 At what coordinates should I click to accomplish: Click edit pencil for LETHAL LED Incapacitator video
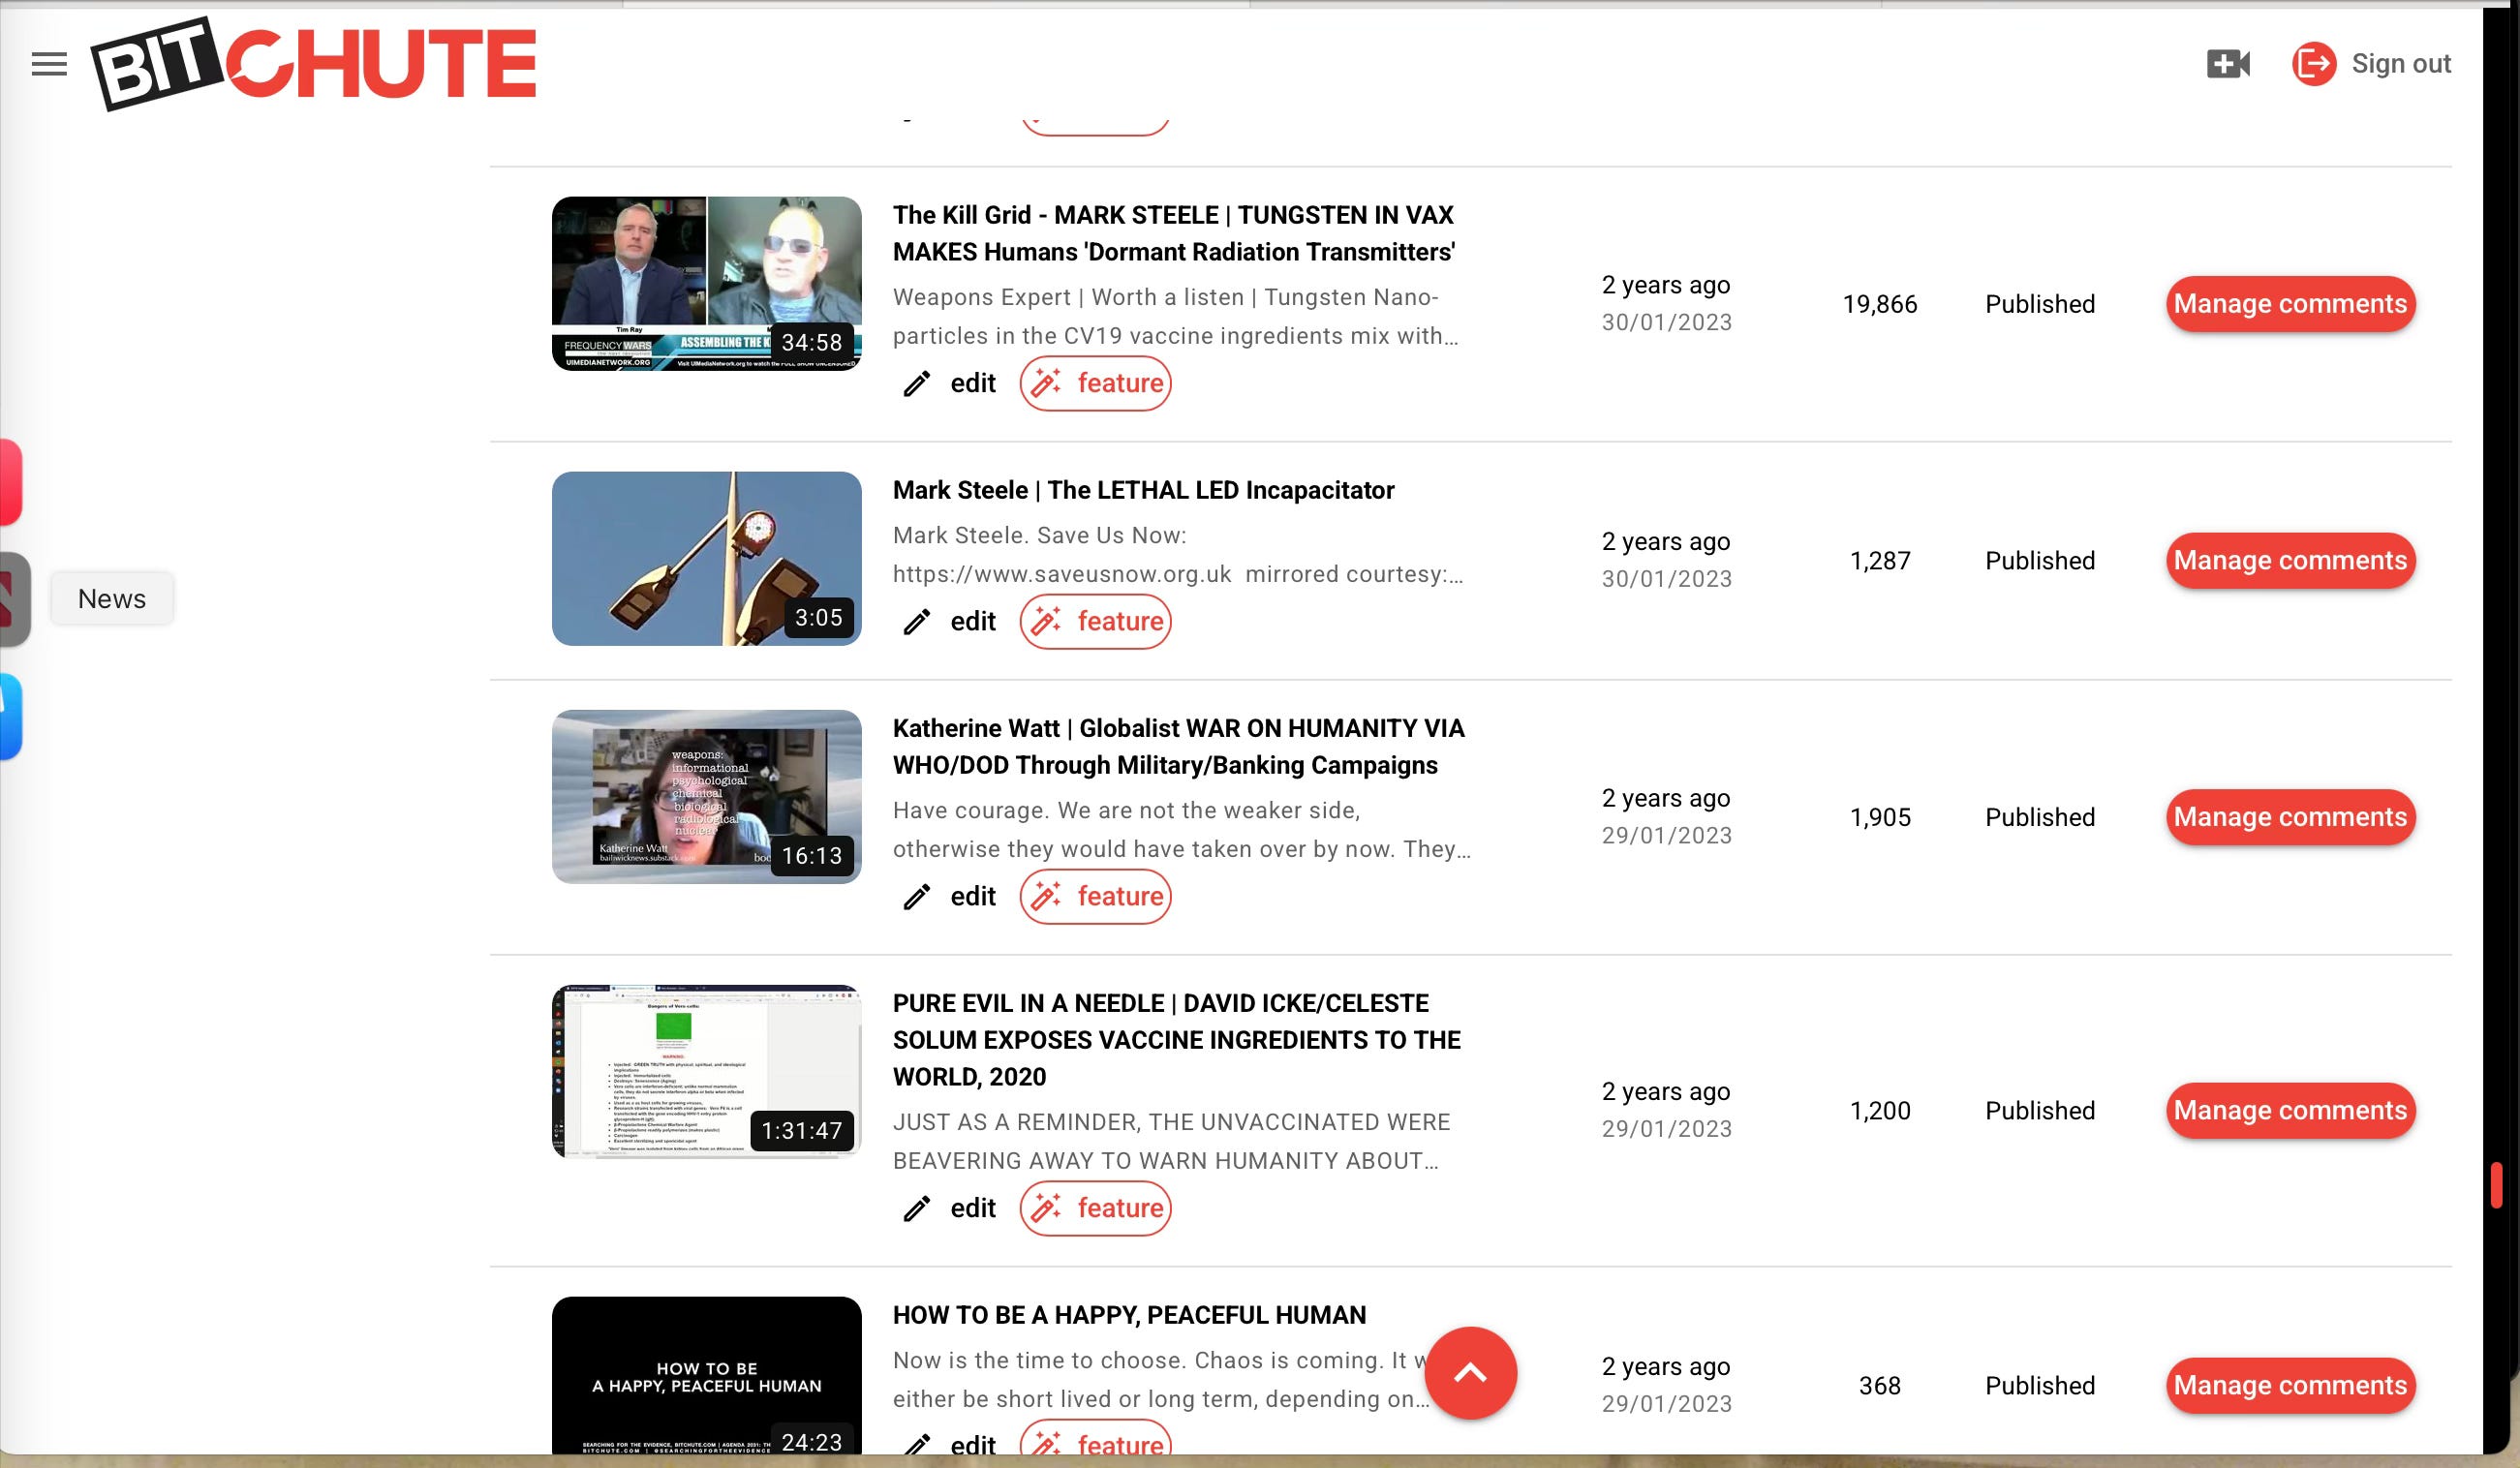(917, 622)
